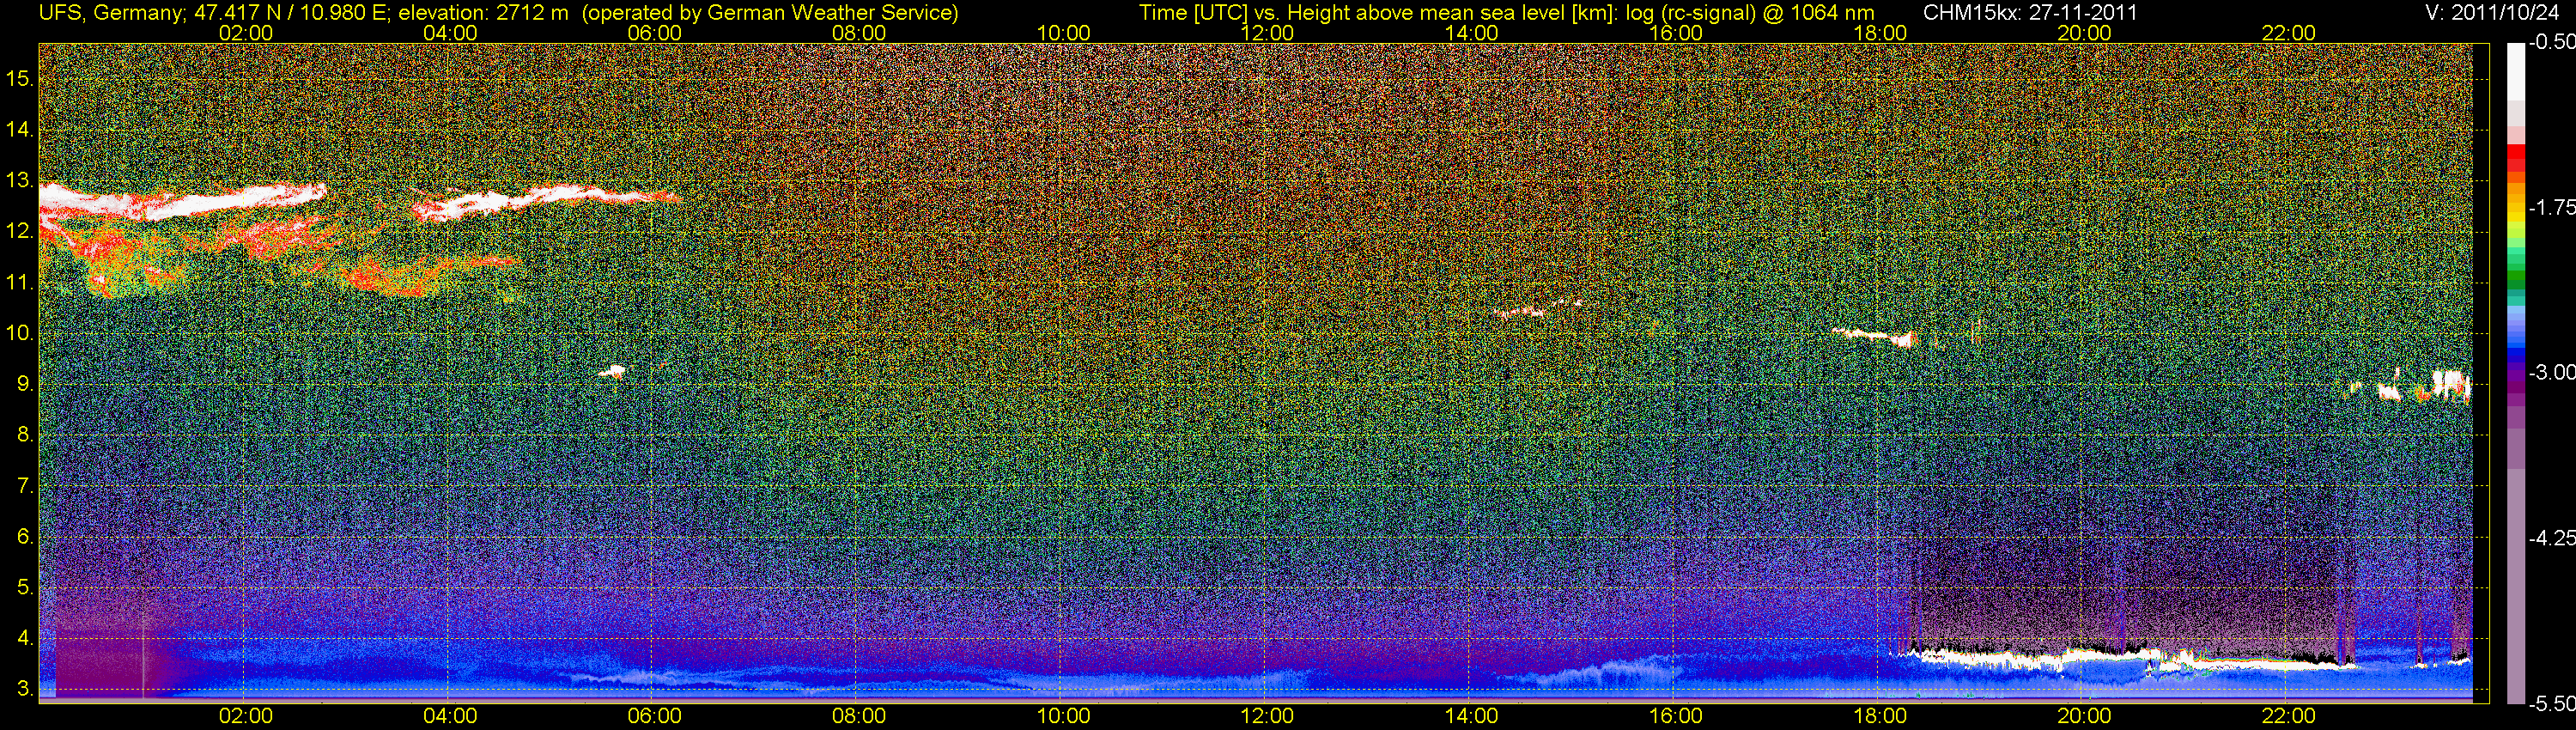The image size is (2576, 730).
Task: Click "10:00" on the lower time axis
Action: [x=1063, y=716]
